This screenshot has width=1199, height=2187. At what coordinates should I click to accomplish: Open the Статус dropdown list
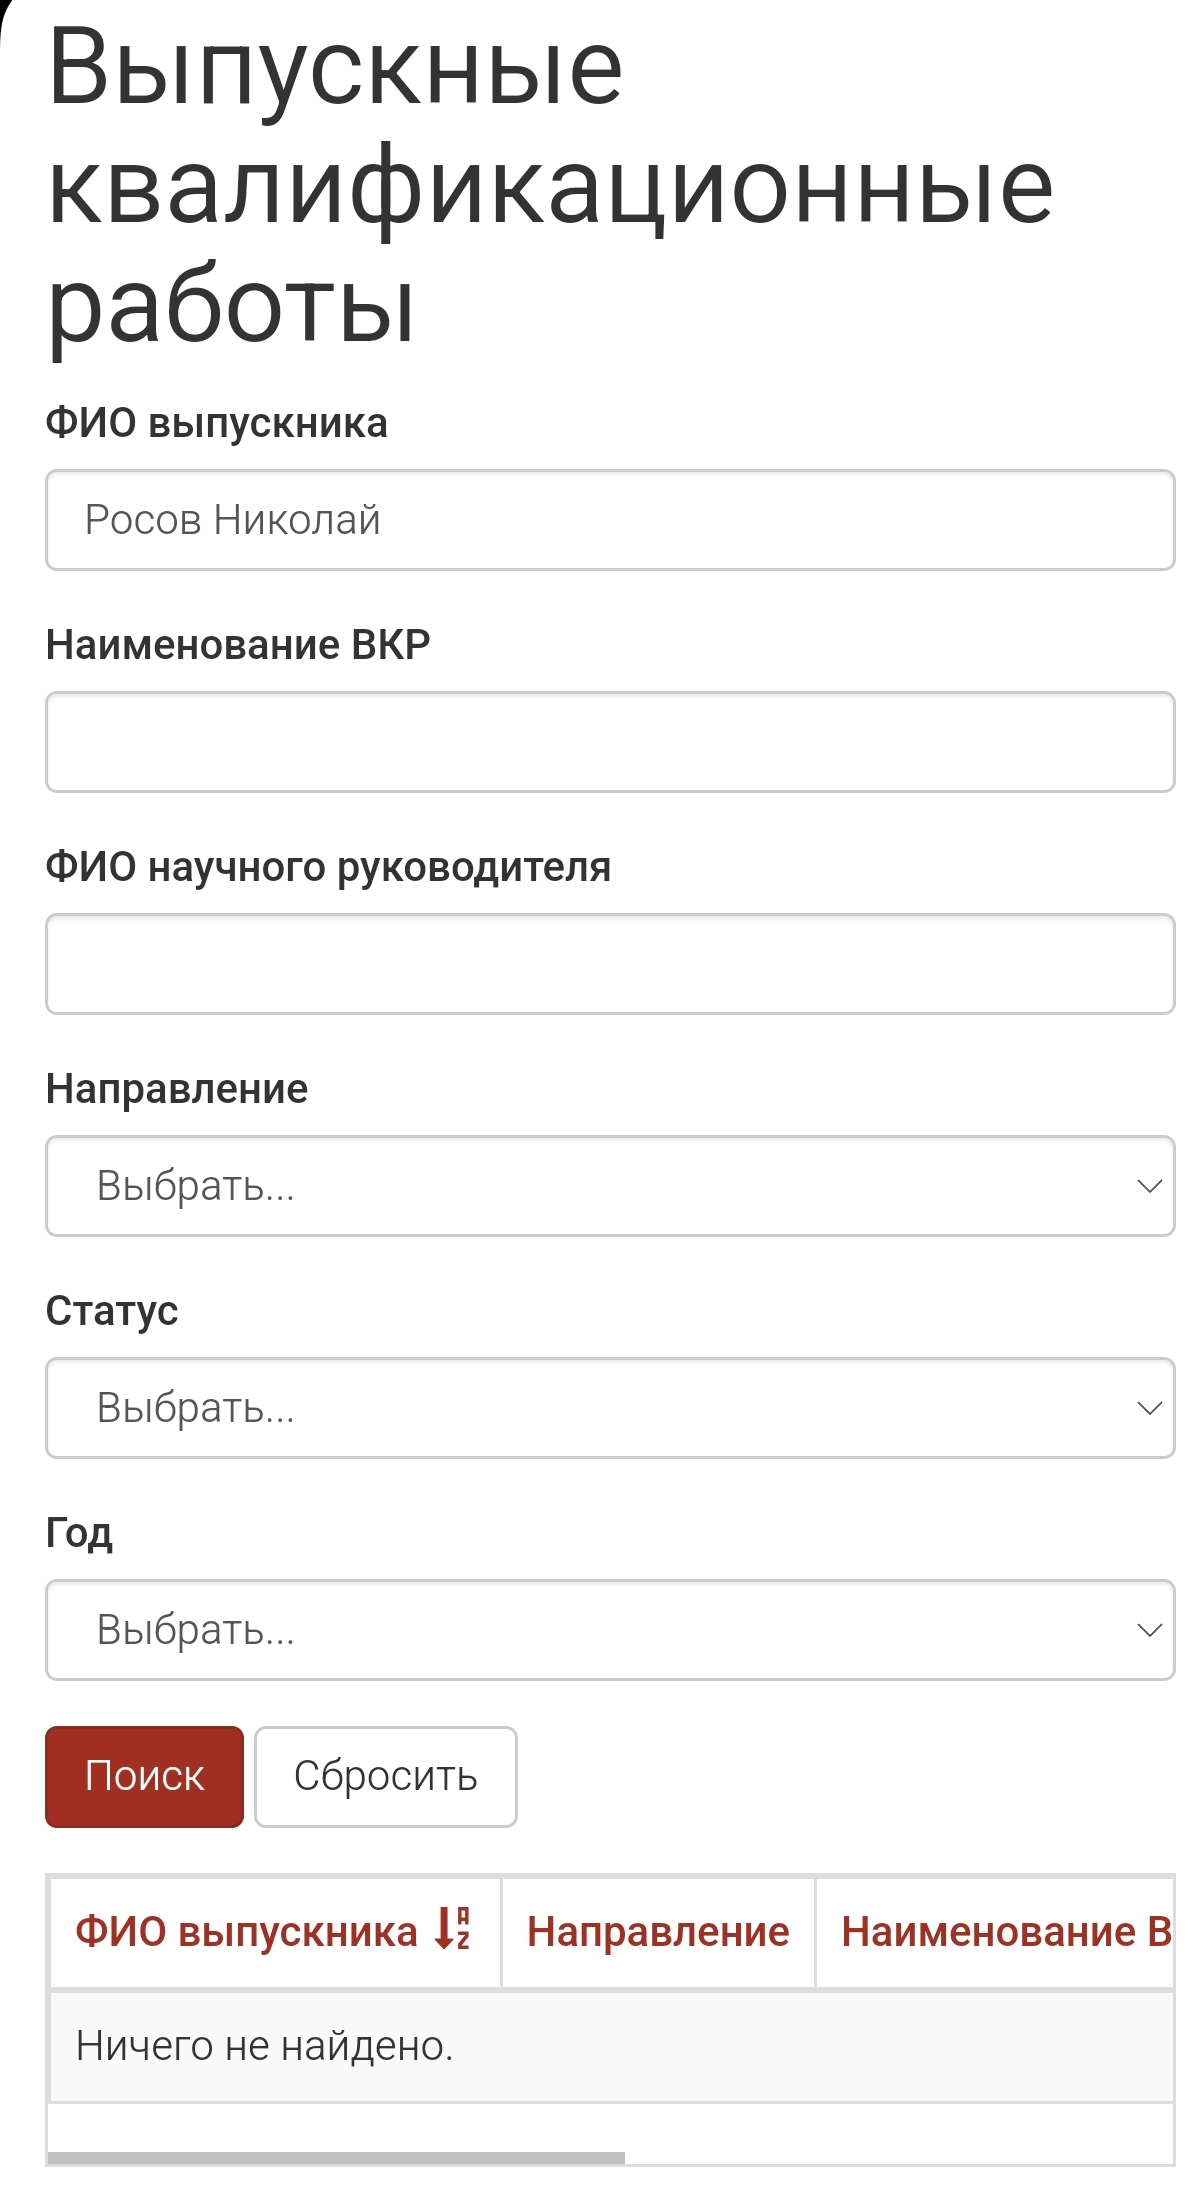click(610, 1408)
